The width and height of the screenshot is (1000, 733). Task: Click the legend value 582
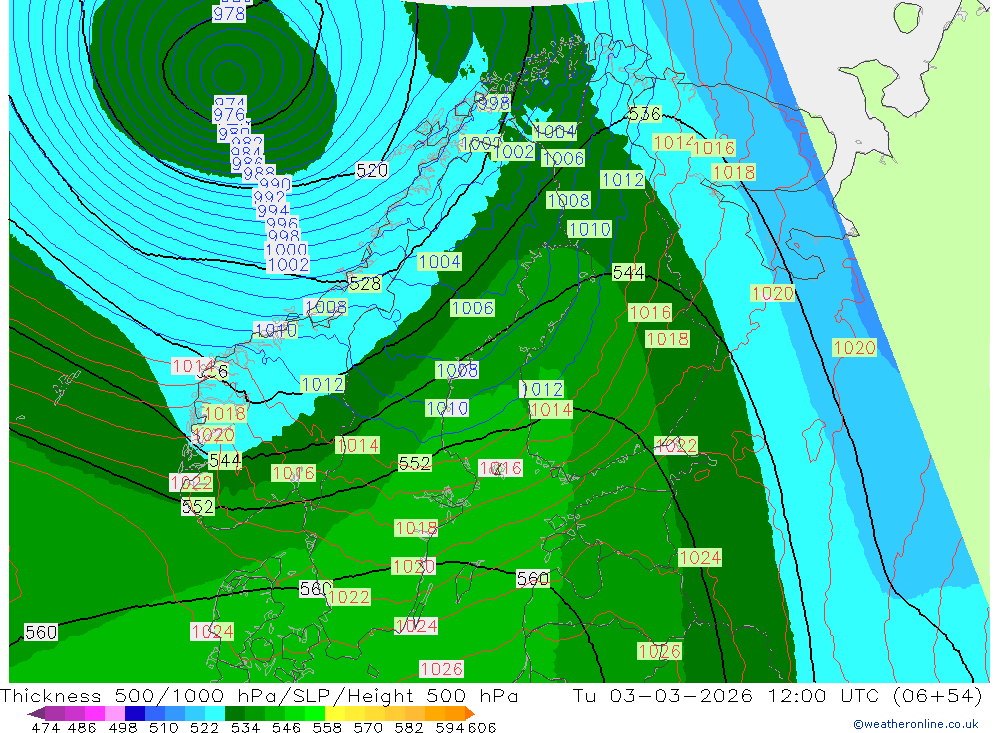[408, 727]
